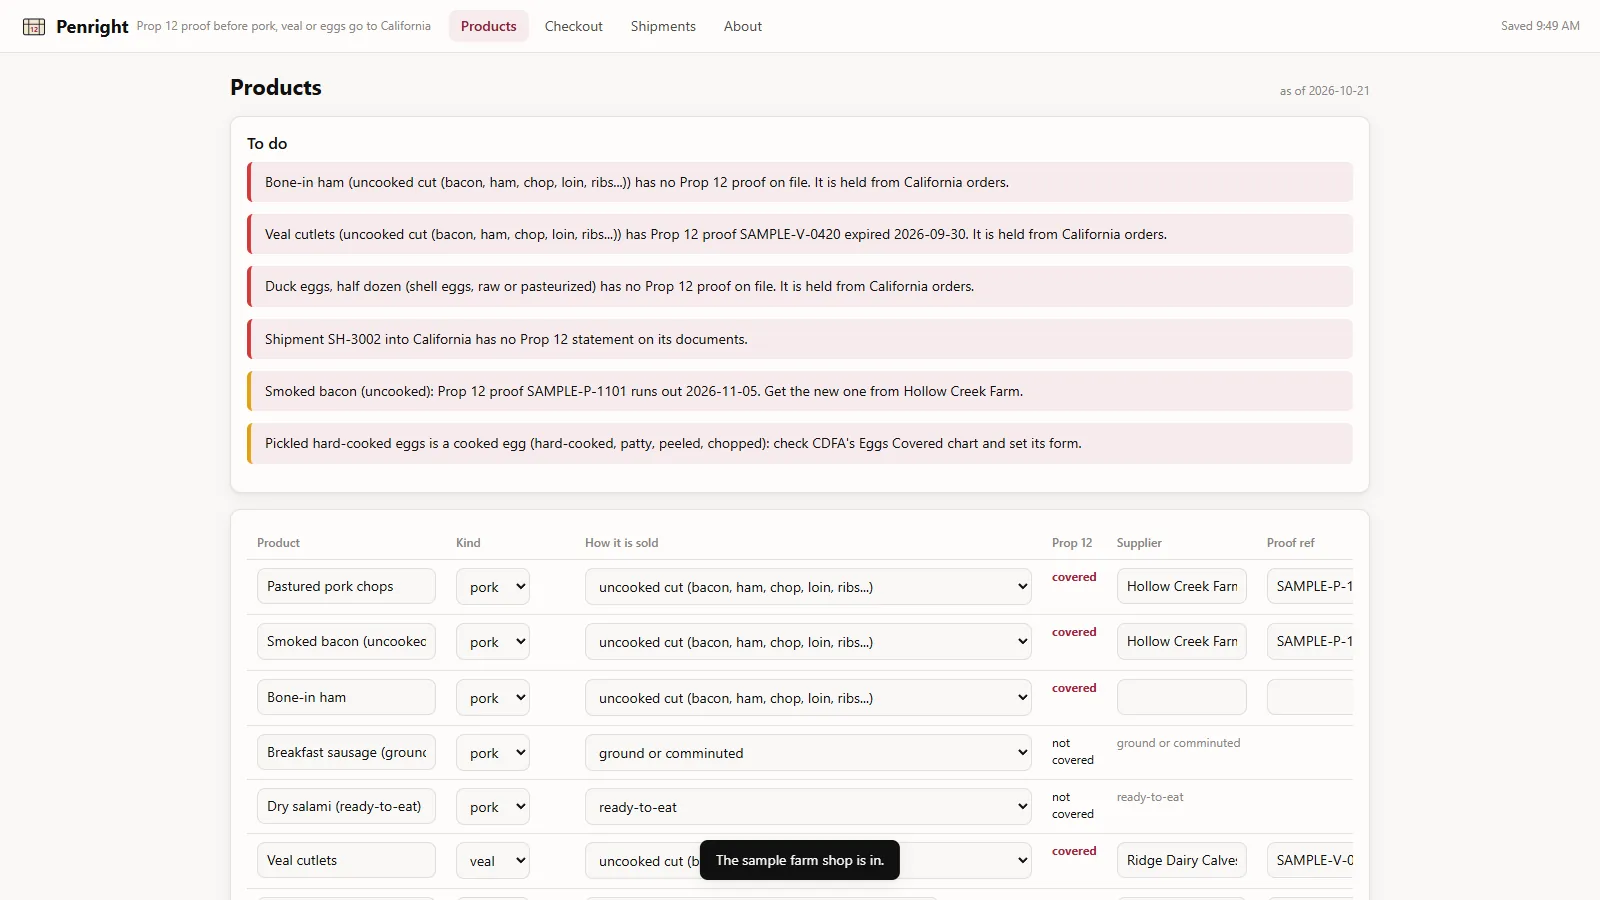Screen dimensions: 1600x900
Task: Select the Bone-in ham no-proof to-do alert
Action: point(800,182)
